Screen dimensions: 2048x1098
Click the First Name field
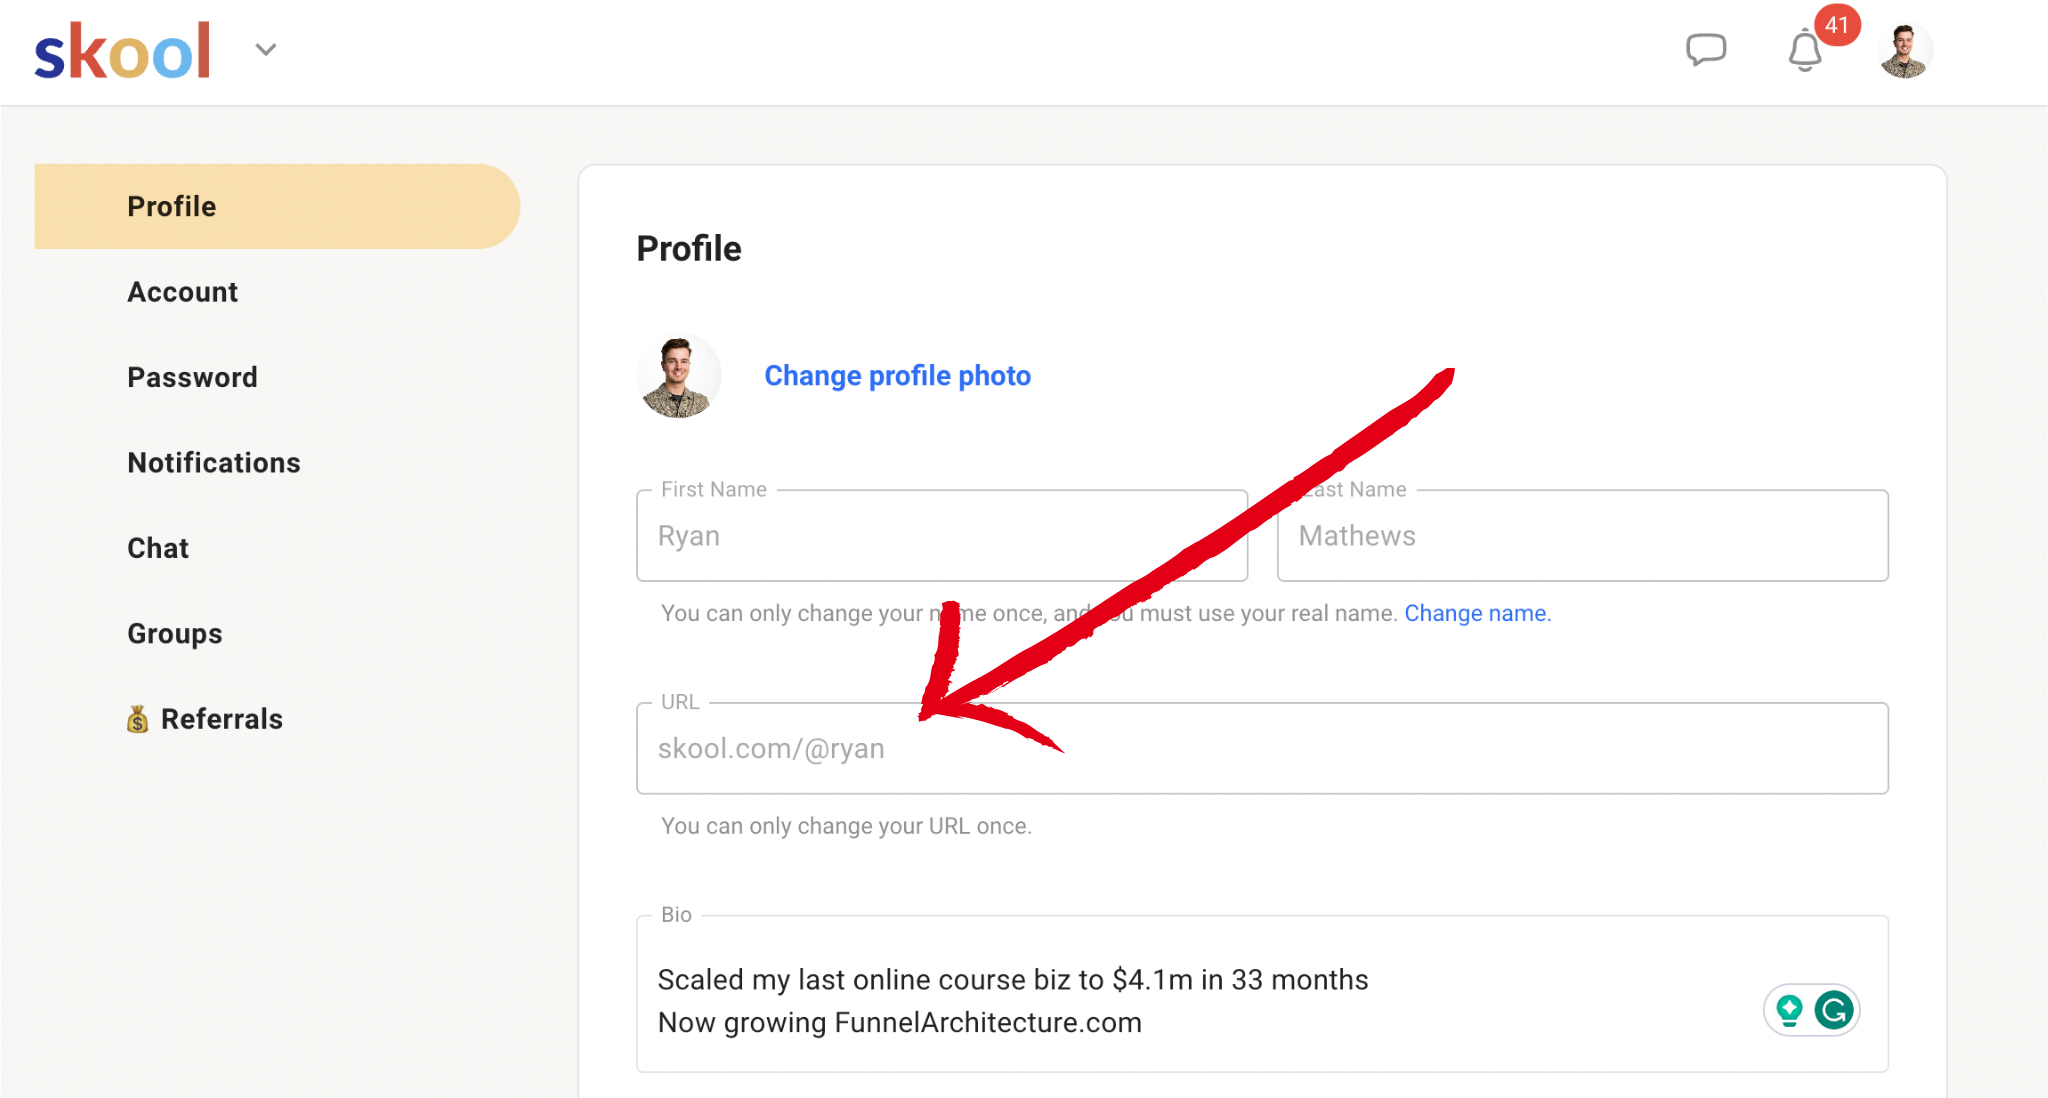click(942, 536)
